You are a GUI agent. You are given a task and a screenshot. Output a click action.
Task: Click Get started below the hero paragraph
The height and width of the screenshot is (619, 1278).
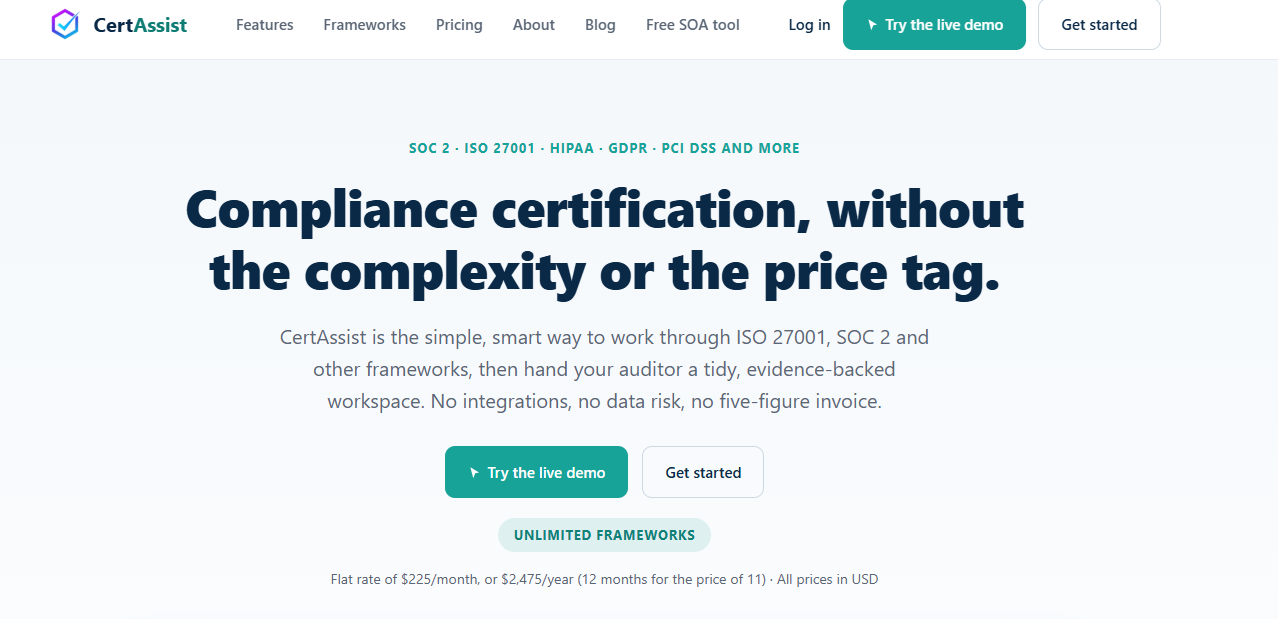(703, 472)
